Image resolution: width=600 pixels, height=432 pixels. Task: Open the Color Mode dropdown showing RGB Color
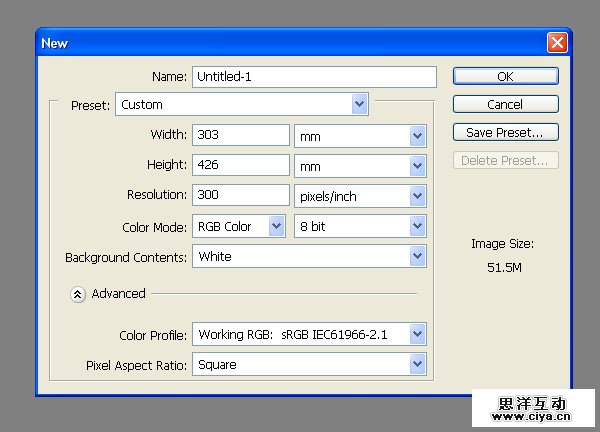pos(240,227)
